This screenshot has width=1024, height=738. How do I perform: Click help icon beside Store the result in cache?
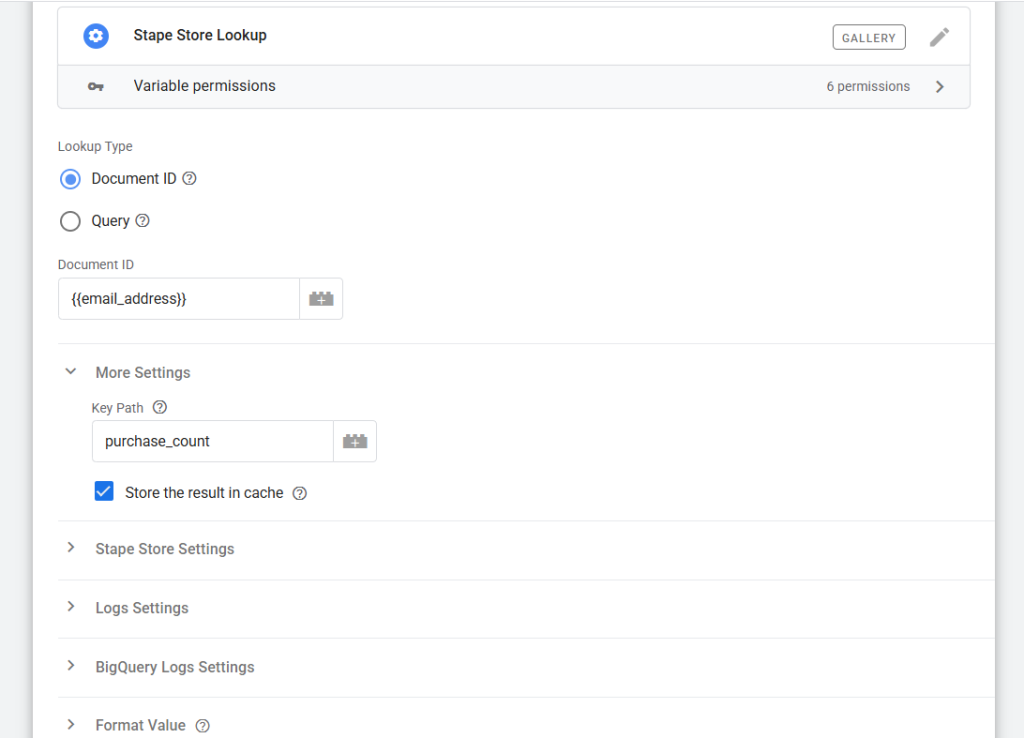299,493
